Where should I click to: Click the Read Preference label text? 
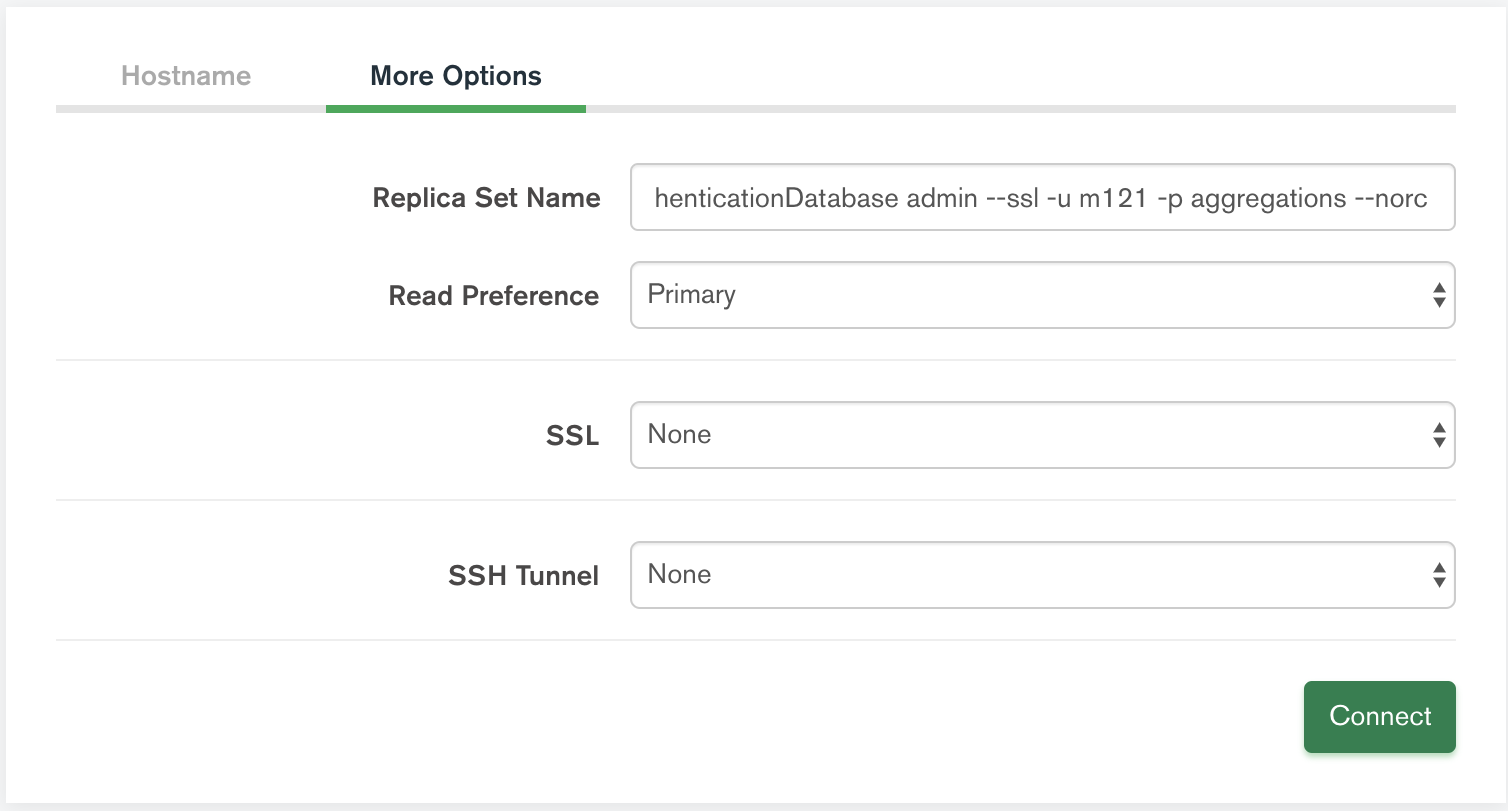pos(494,296)
